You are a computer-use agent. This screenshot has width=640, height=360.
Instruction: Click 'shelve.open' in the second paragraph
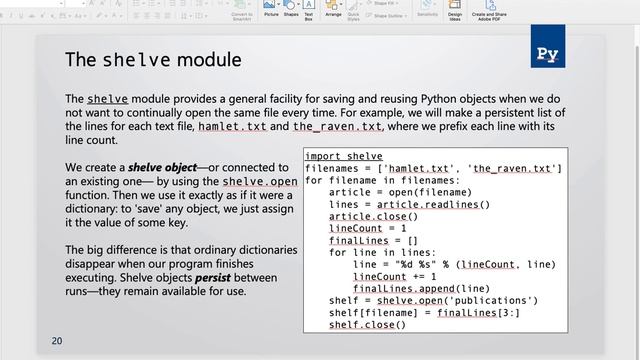[260, 181]
